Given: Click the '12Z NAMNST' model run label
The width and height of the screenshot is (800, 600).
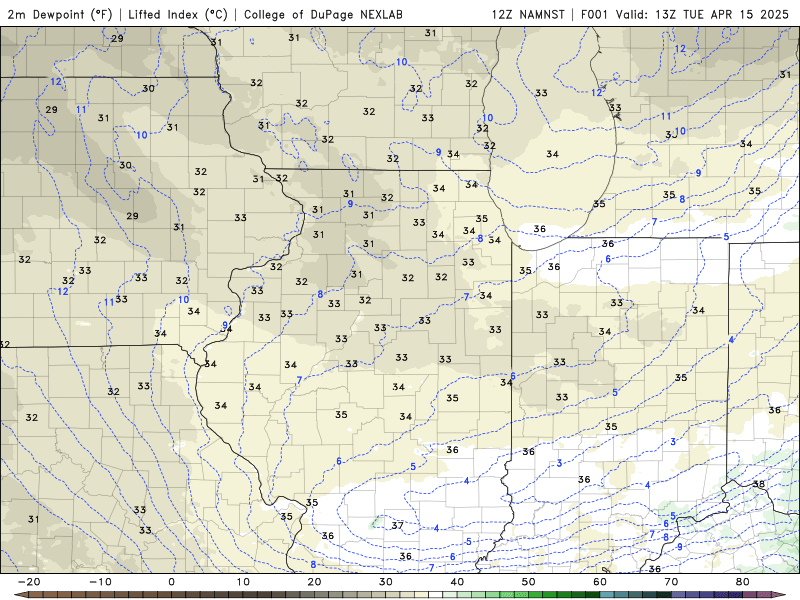Looking at the screenshot, I should pyautogui.click(x=528, y=14).
